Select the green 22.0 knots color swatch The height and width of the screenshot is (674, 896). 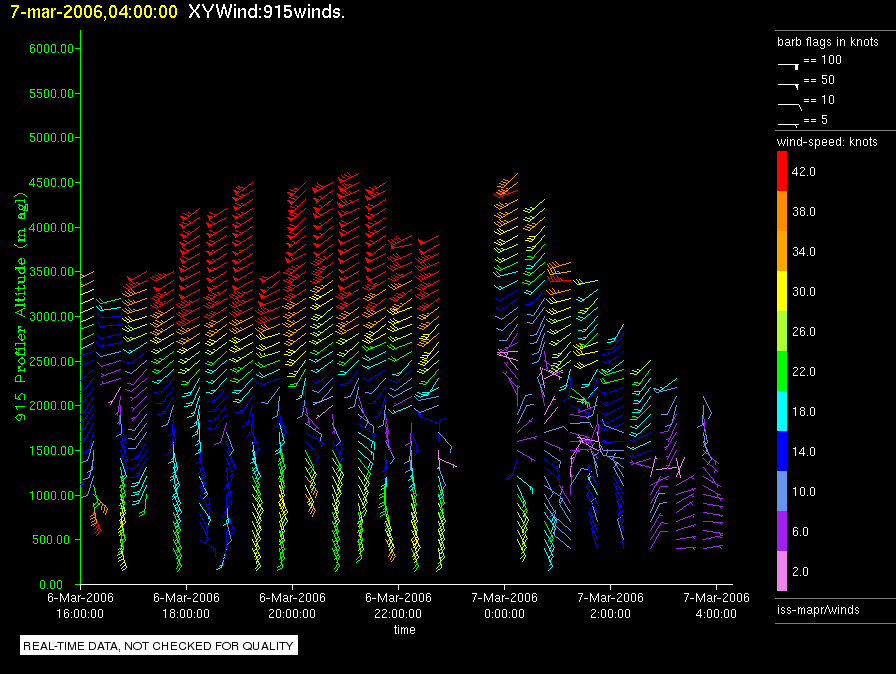coord(783,372)
